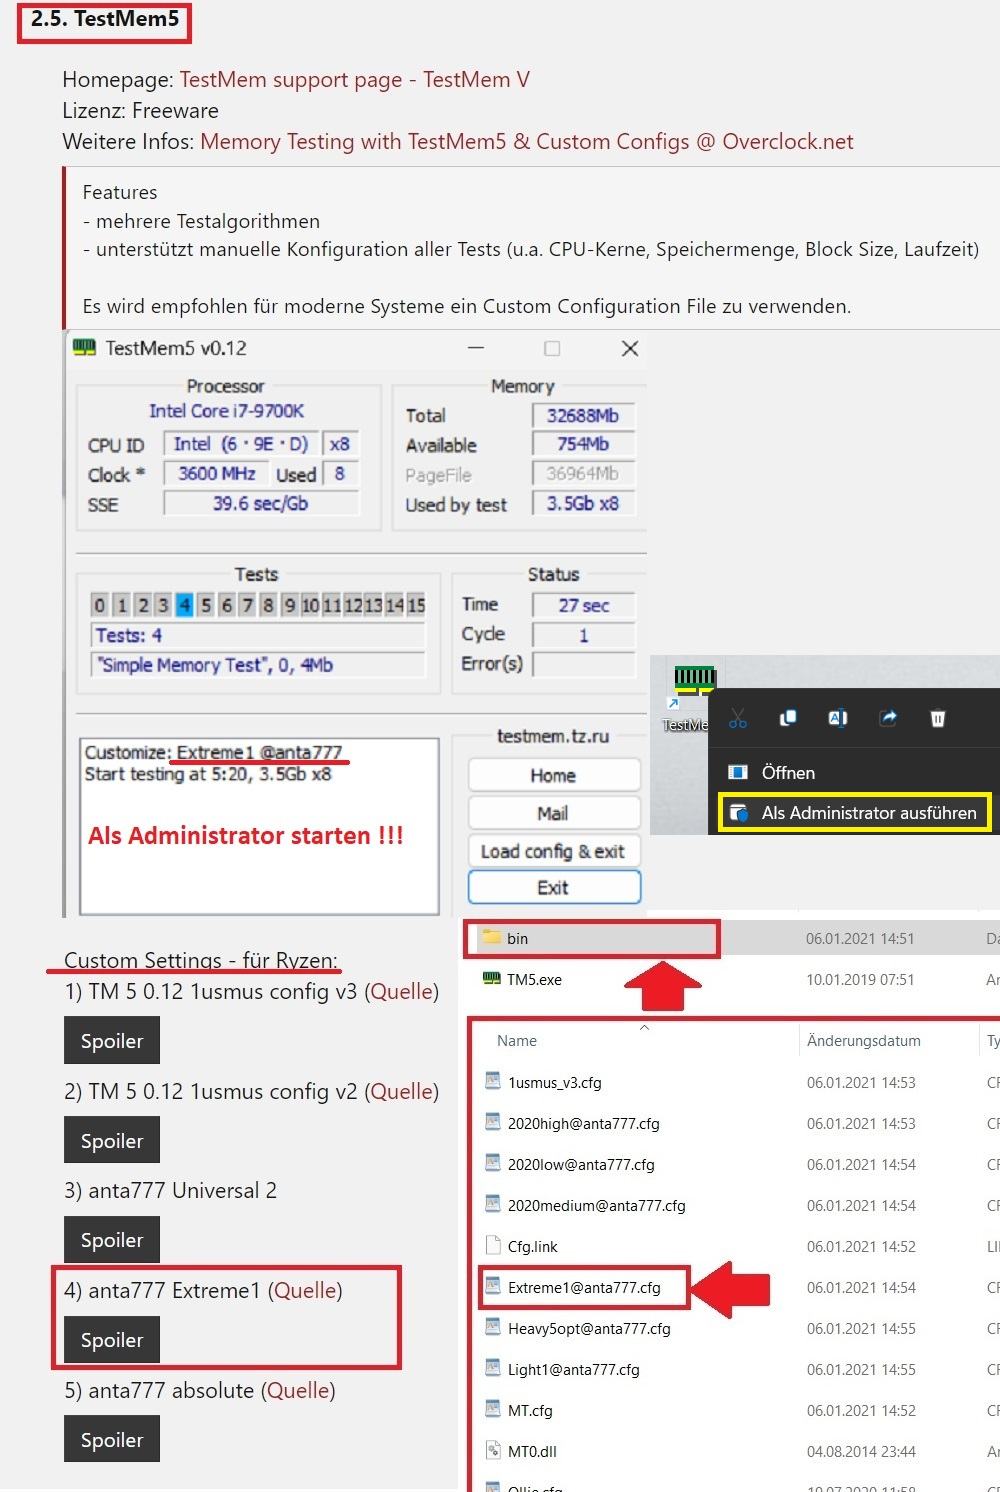
Task: Click Load config & exit button
Action: [x=553, y=851]
